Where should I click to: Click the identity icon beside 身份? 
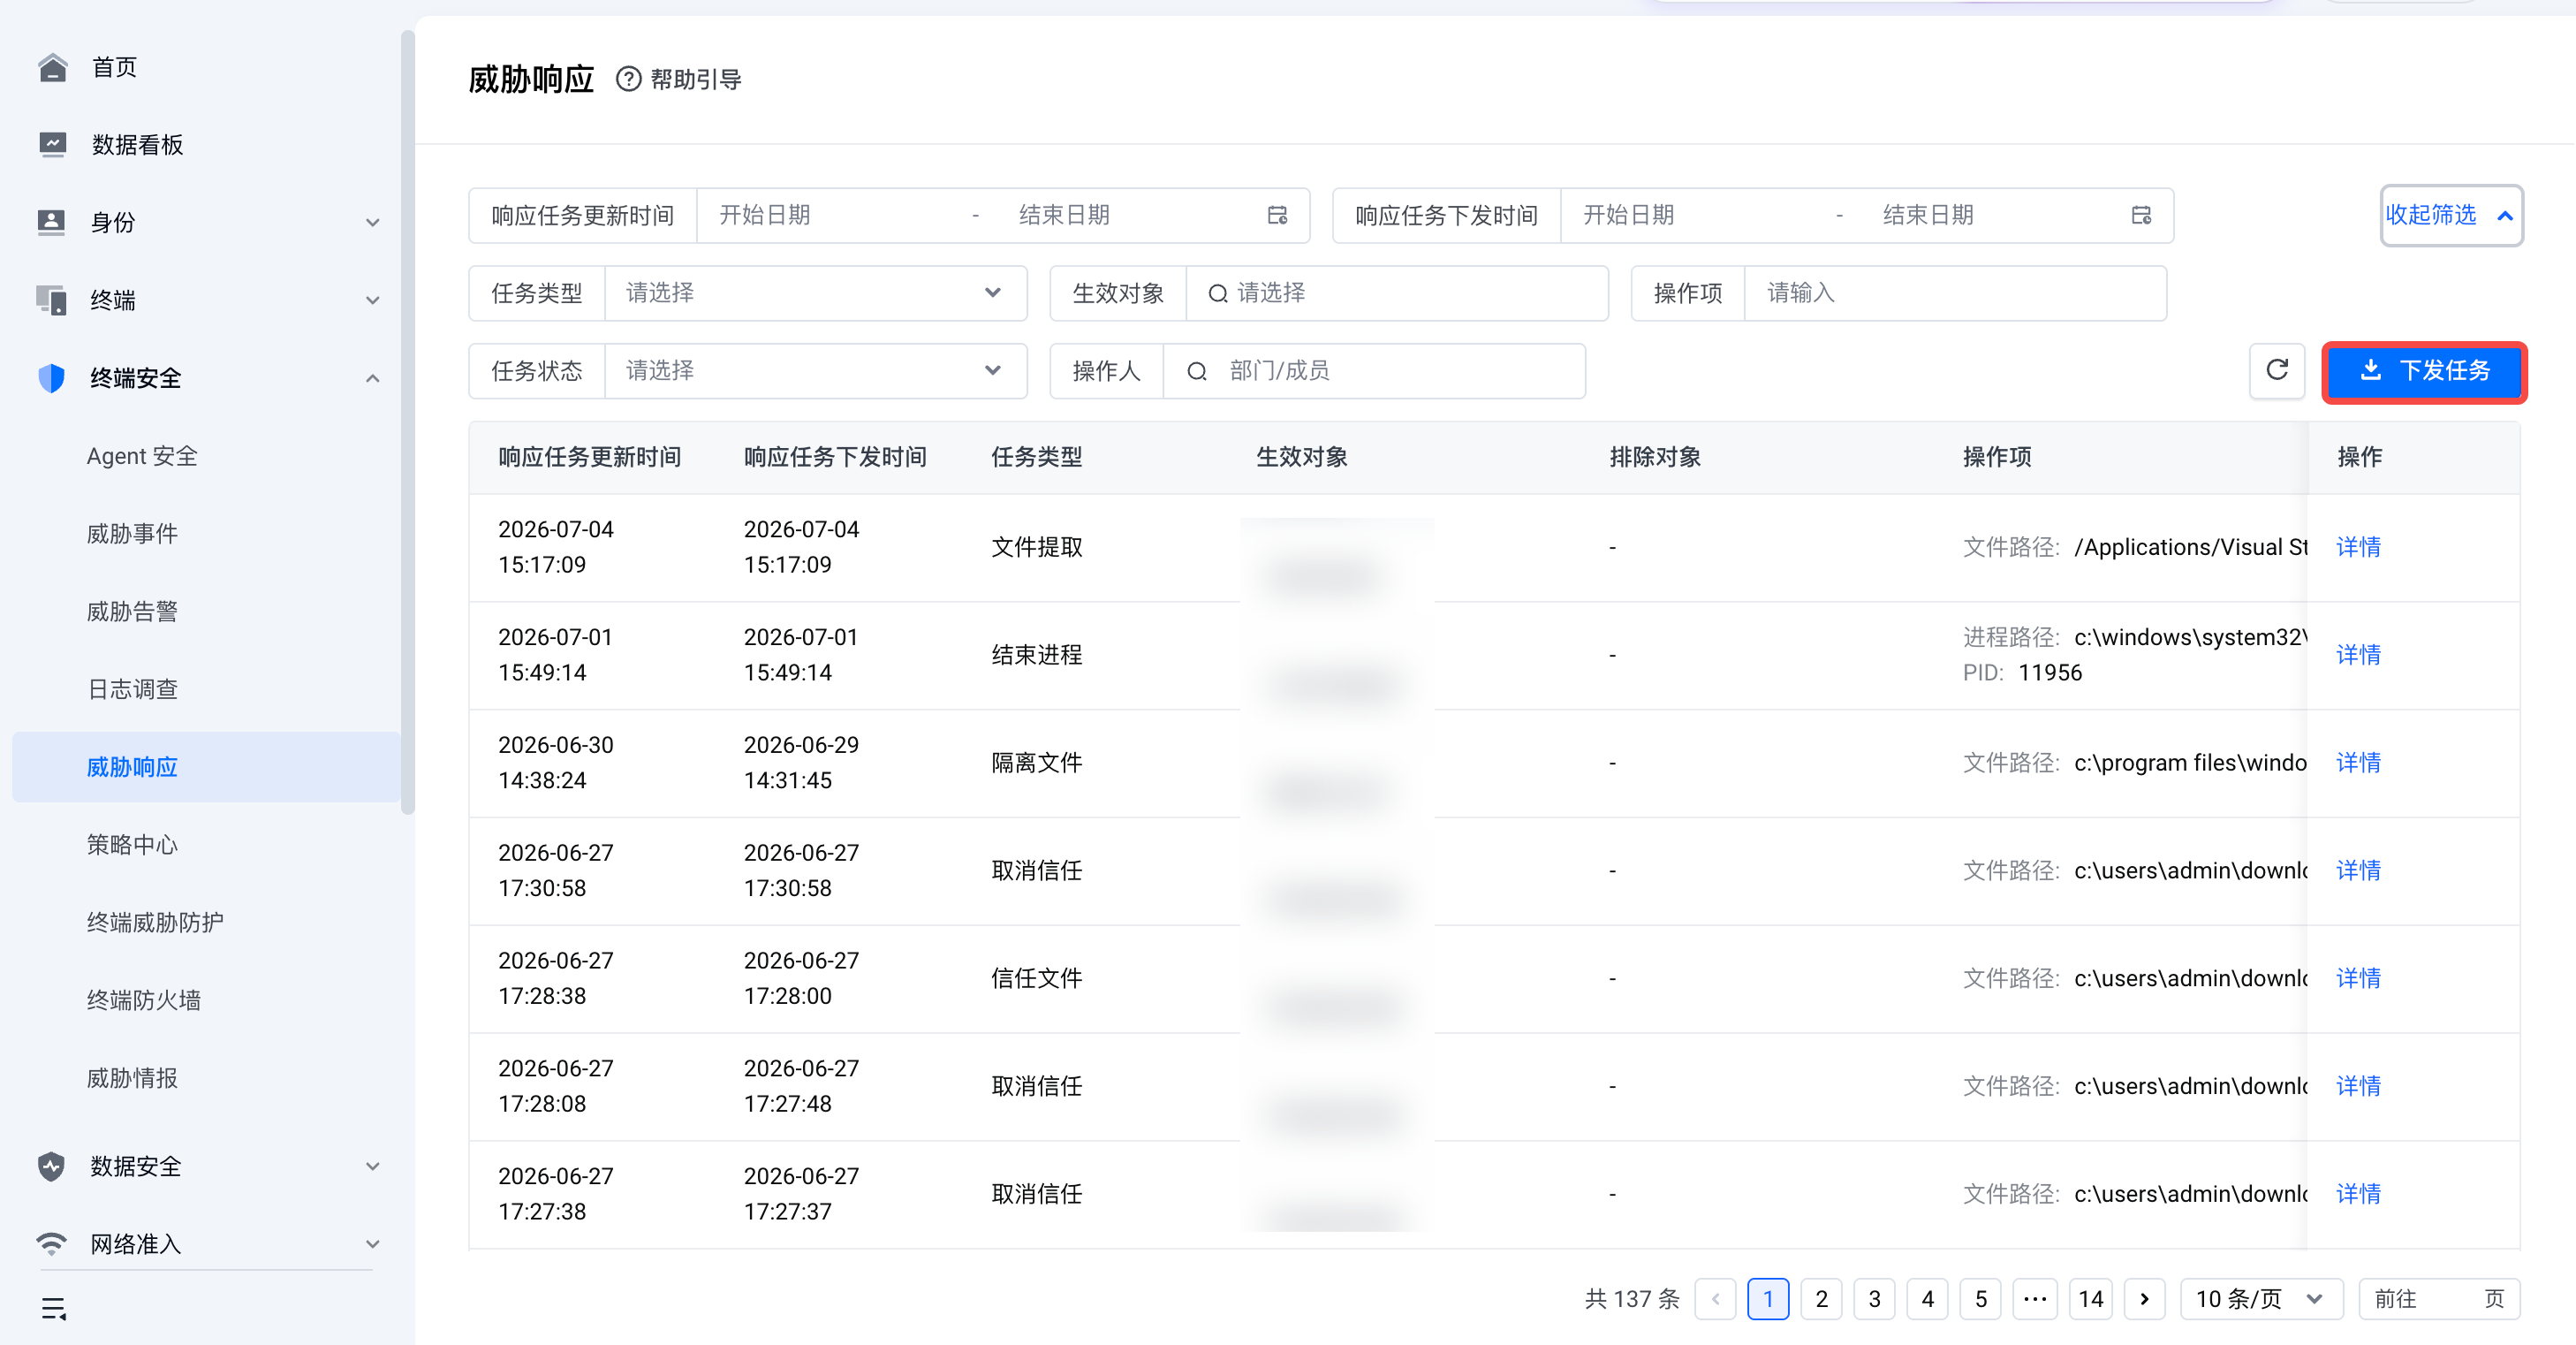click(52, 222)
